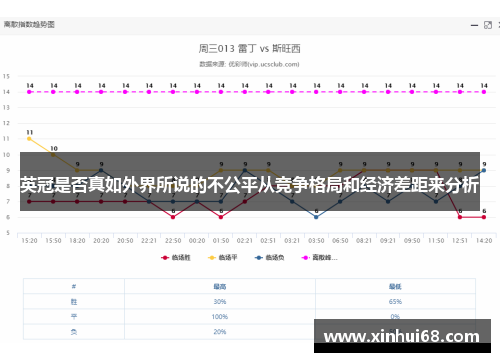500x362 pixels.
Task: Click the 65% cell in 胜 row
Action: [395, 302]
